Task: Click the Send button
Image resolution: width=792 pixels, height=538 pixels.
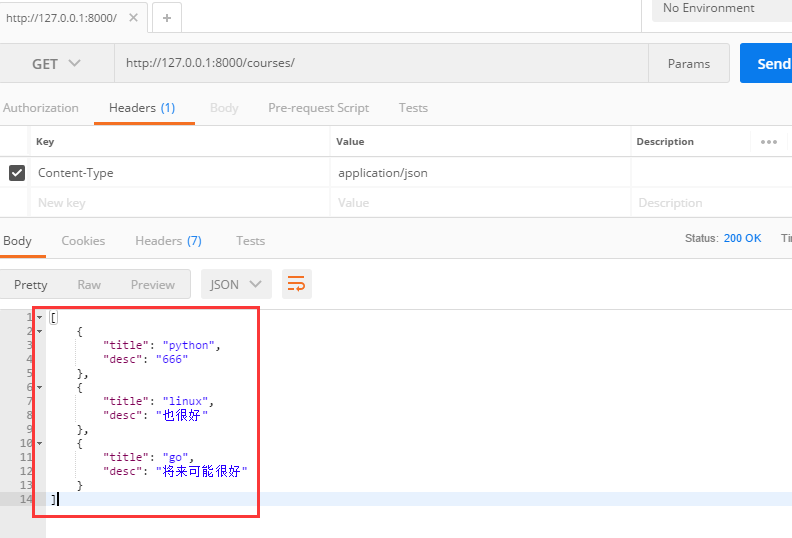Action: point(770,64)
